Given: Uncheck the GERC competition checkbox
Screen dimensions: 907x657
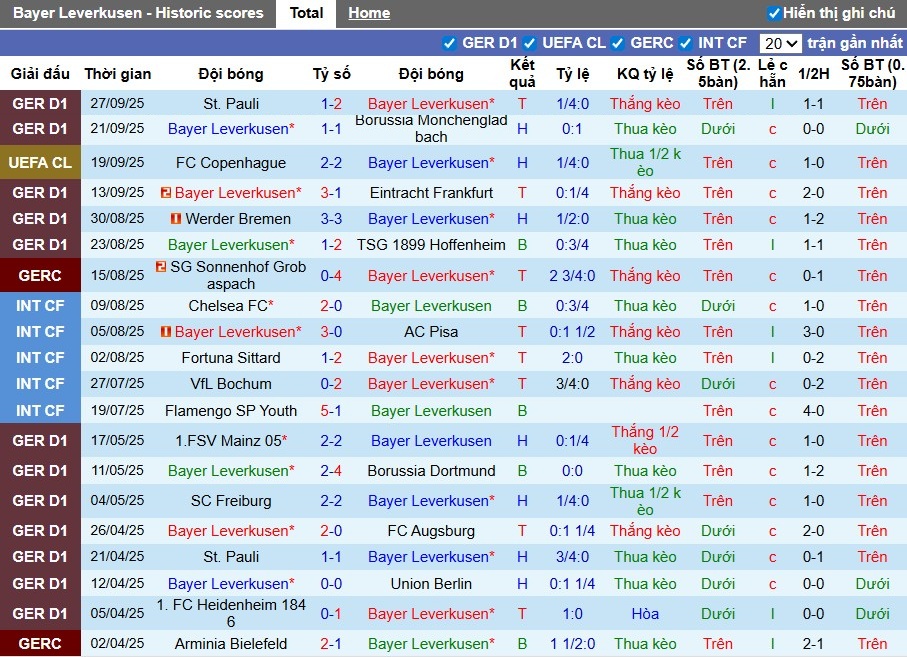Looking at the screenshot, I should 618,43.
